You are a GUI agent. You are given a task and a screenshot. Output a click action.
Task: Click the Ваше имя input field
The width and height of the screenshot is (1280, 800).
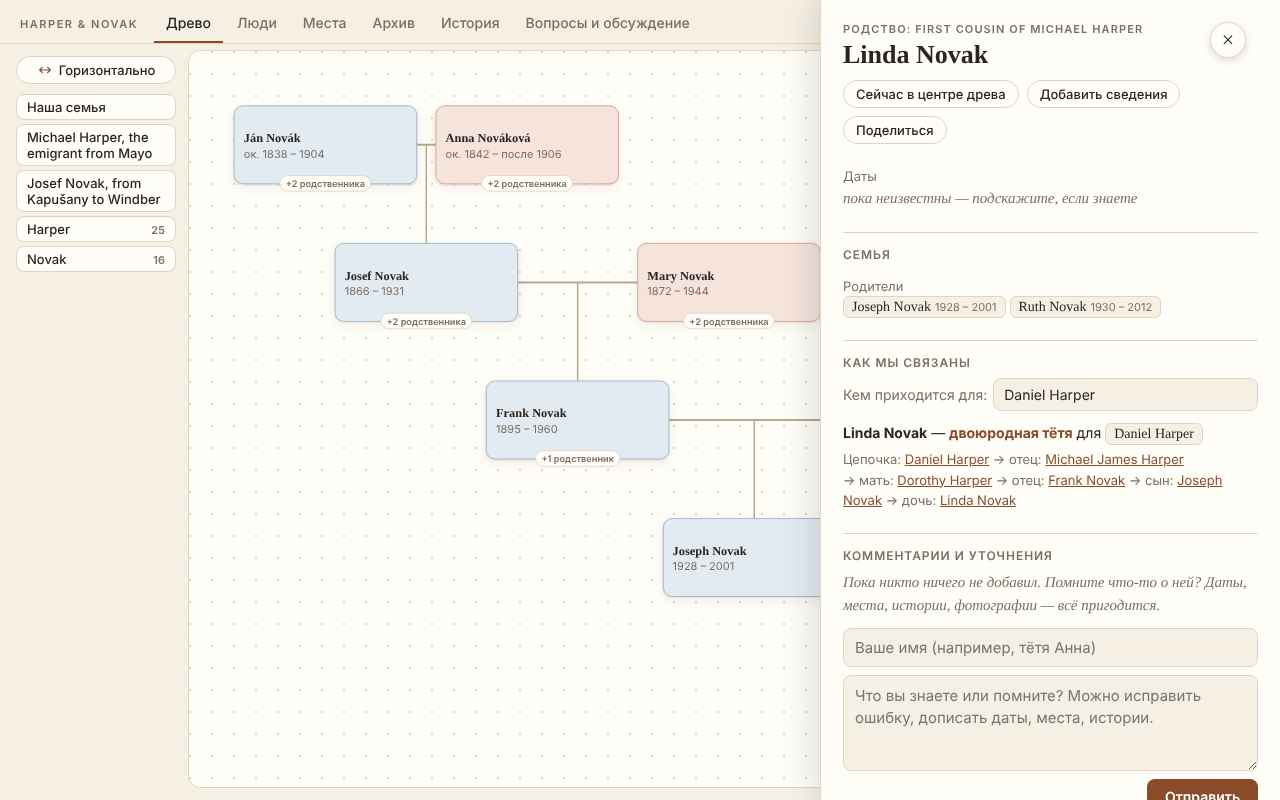coord(1050,647)
